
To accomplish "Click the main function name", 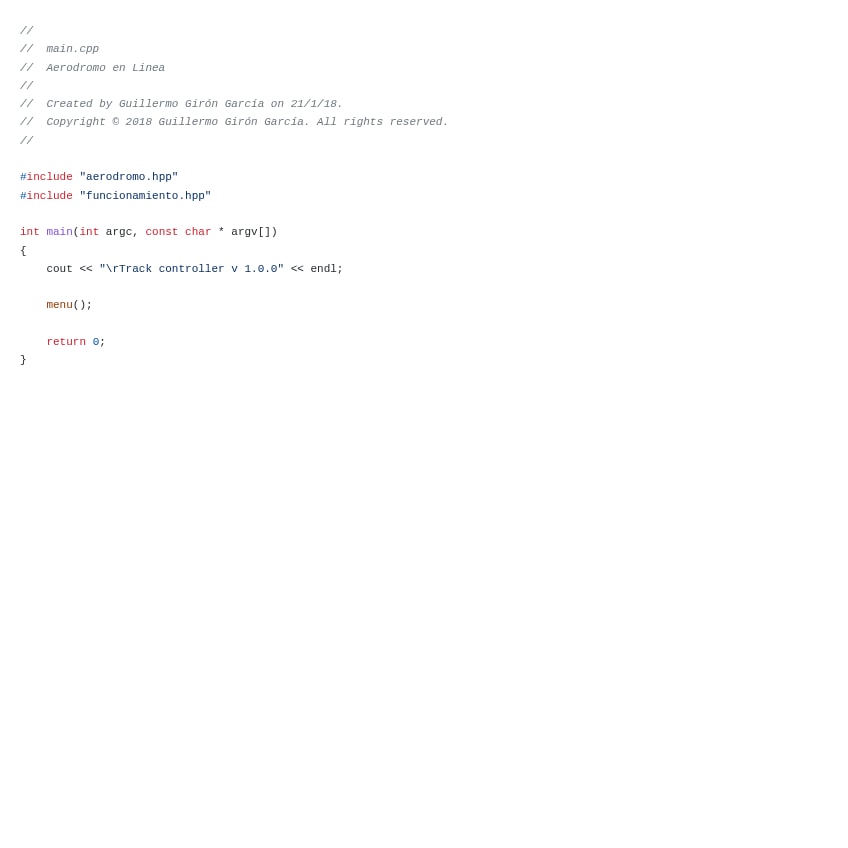I will click(59, 232).
